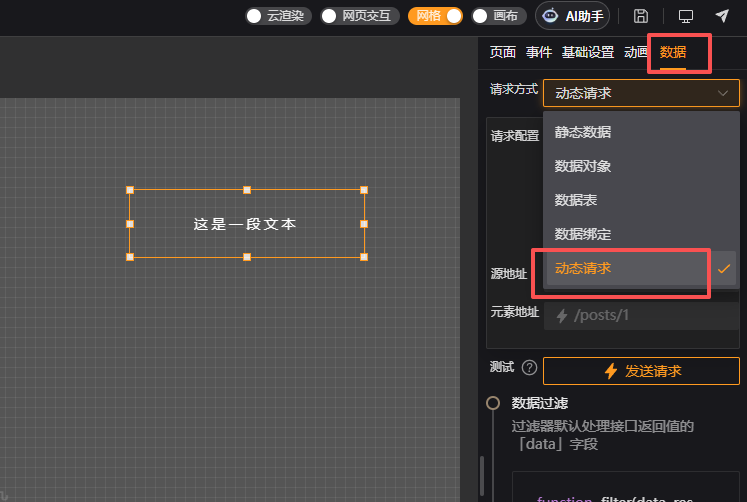
Task: Click the lightning icon in 元素地址 field
Action: pyautogui.click(x=562, y=315)
